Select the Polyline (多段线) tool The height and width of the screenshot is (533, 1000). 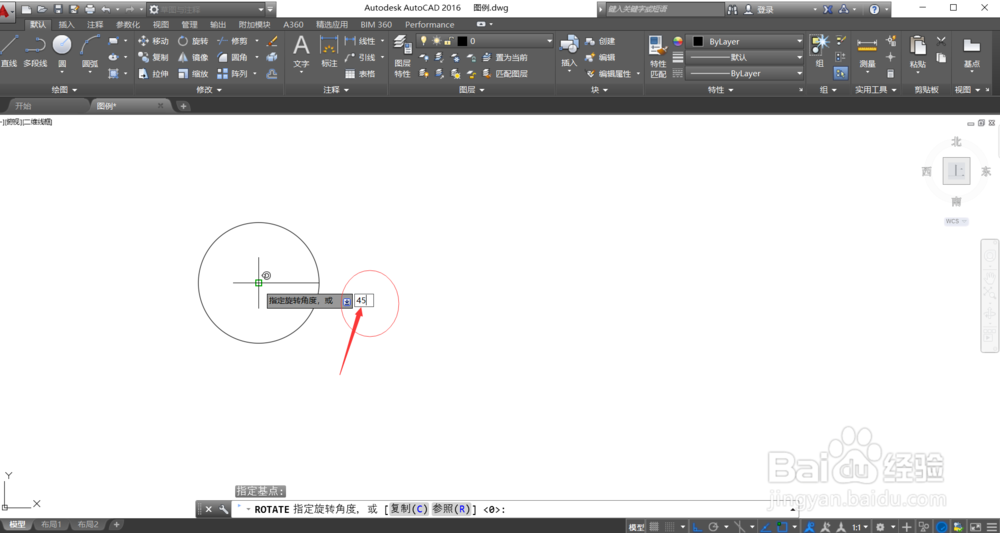(35, 51)
